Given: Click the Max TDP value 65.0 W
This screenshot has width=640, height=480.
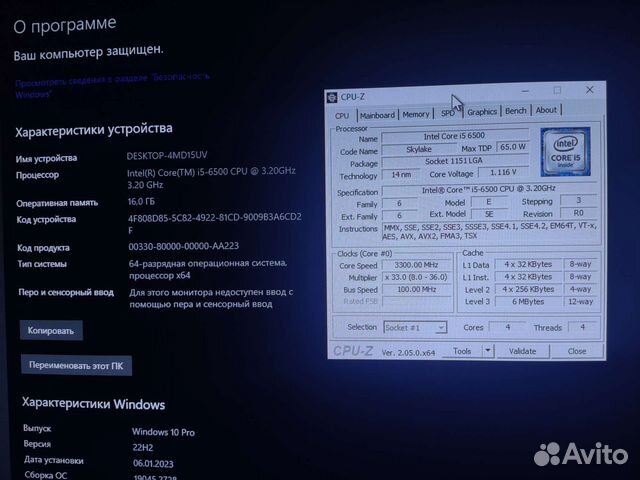Looking at the screenshot, I should (x=513, y=147).
